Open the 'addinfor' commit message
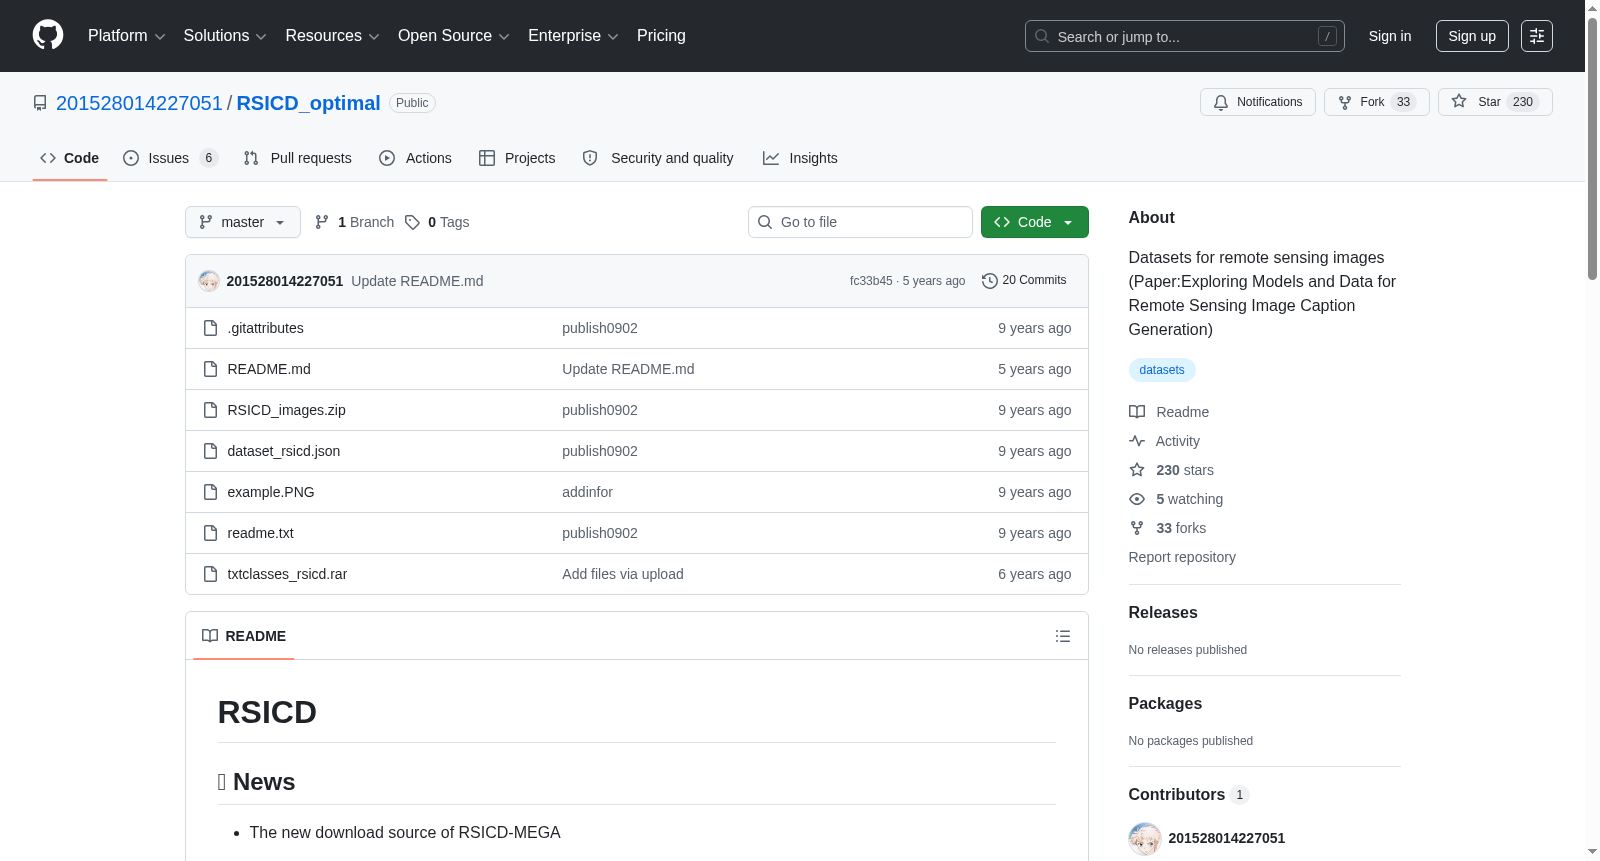 point(588,492)
